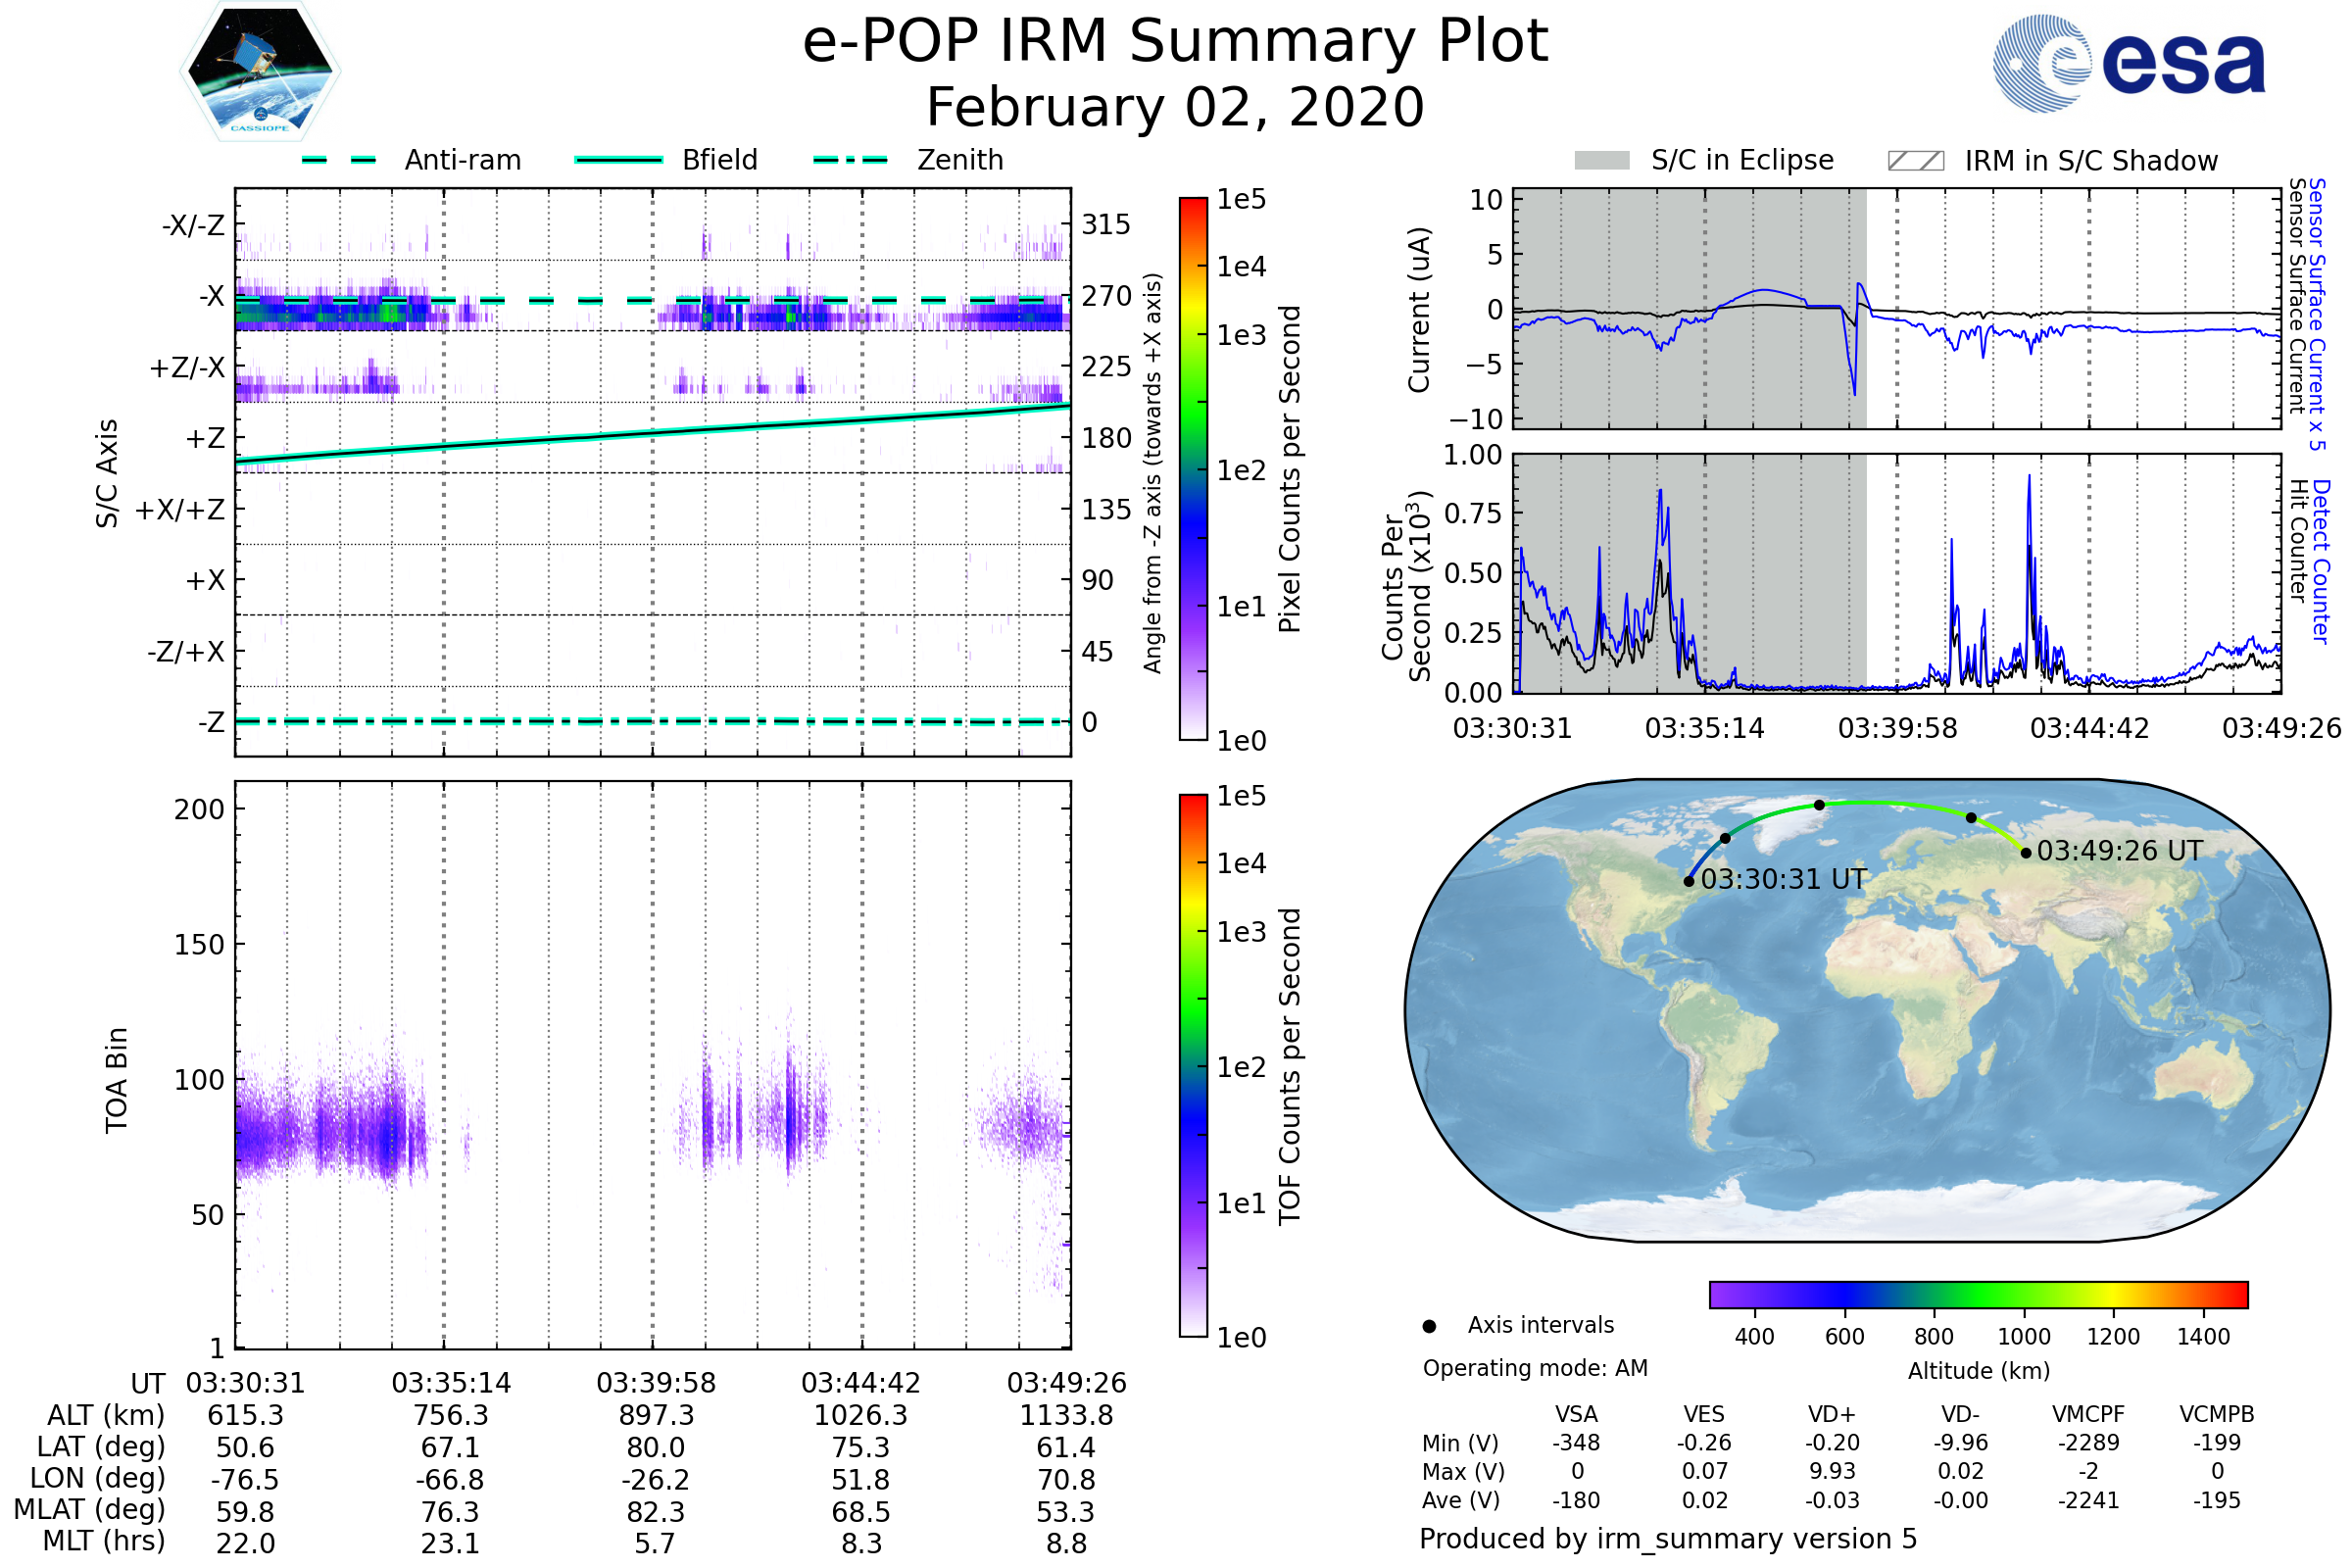Image resolution: width=2352 pixels, height=1568 pixels.
Task: Click the Produced by irm_summary version 5 text
Action: (x=1668, y=1538)
